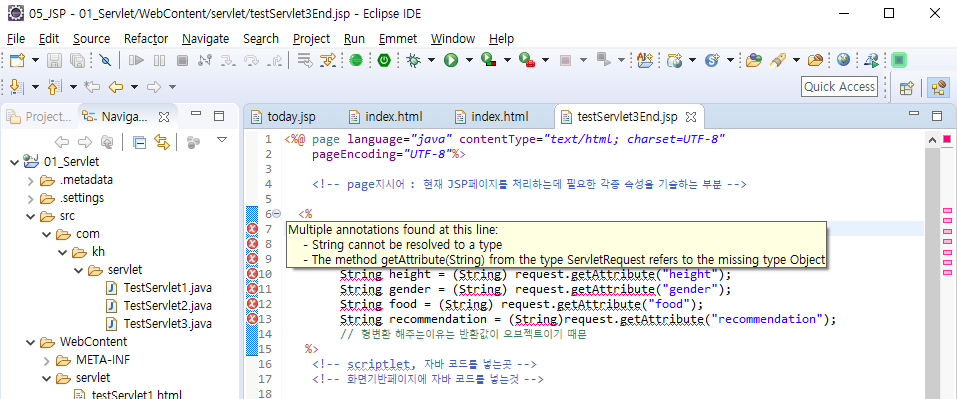Toggle Skip All Breakpoints
This screenshot has height=399, width=957.
tap(106, 60)
